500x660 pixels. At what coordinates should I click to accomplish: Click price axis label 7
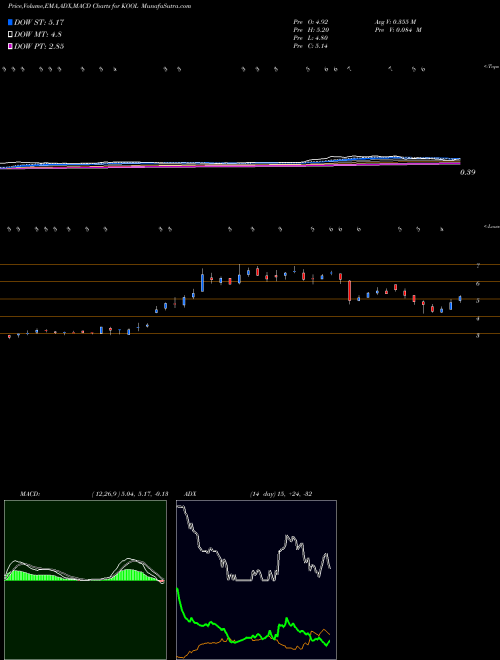(478, 266)
